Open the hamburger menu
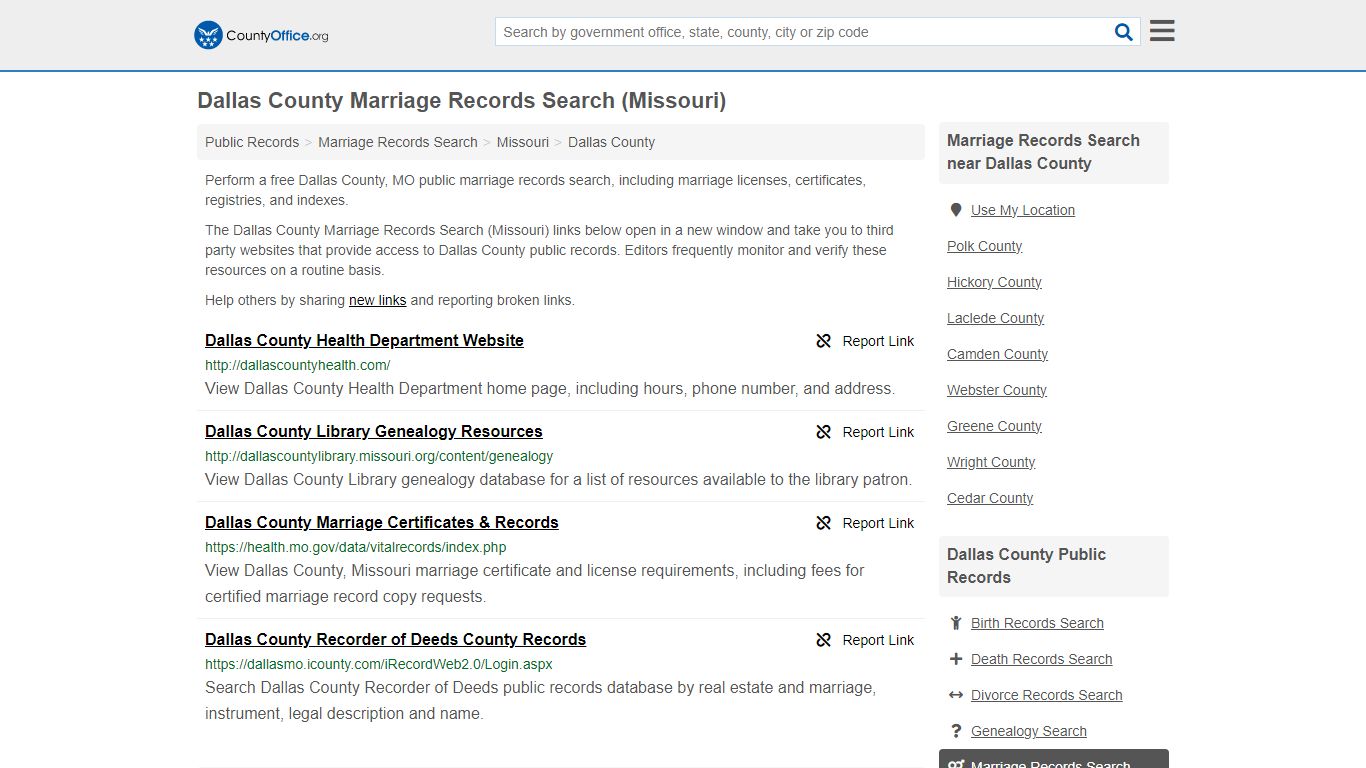The height and width of the screenshot is (768, 1366). (x=1162, y=31)
